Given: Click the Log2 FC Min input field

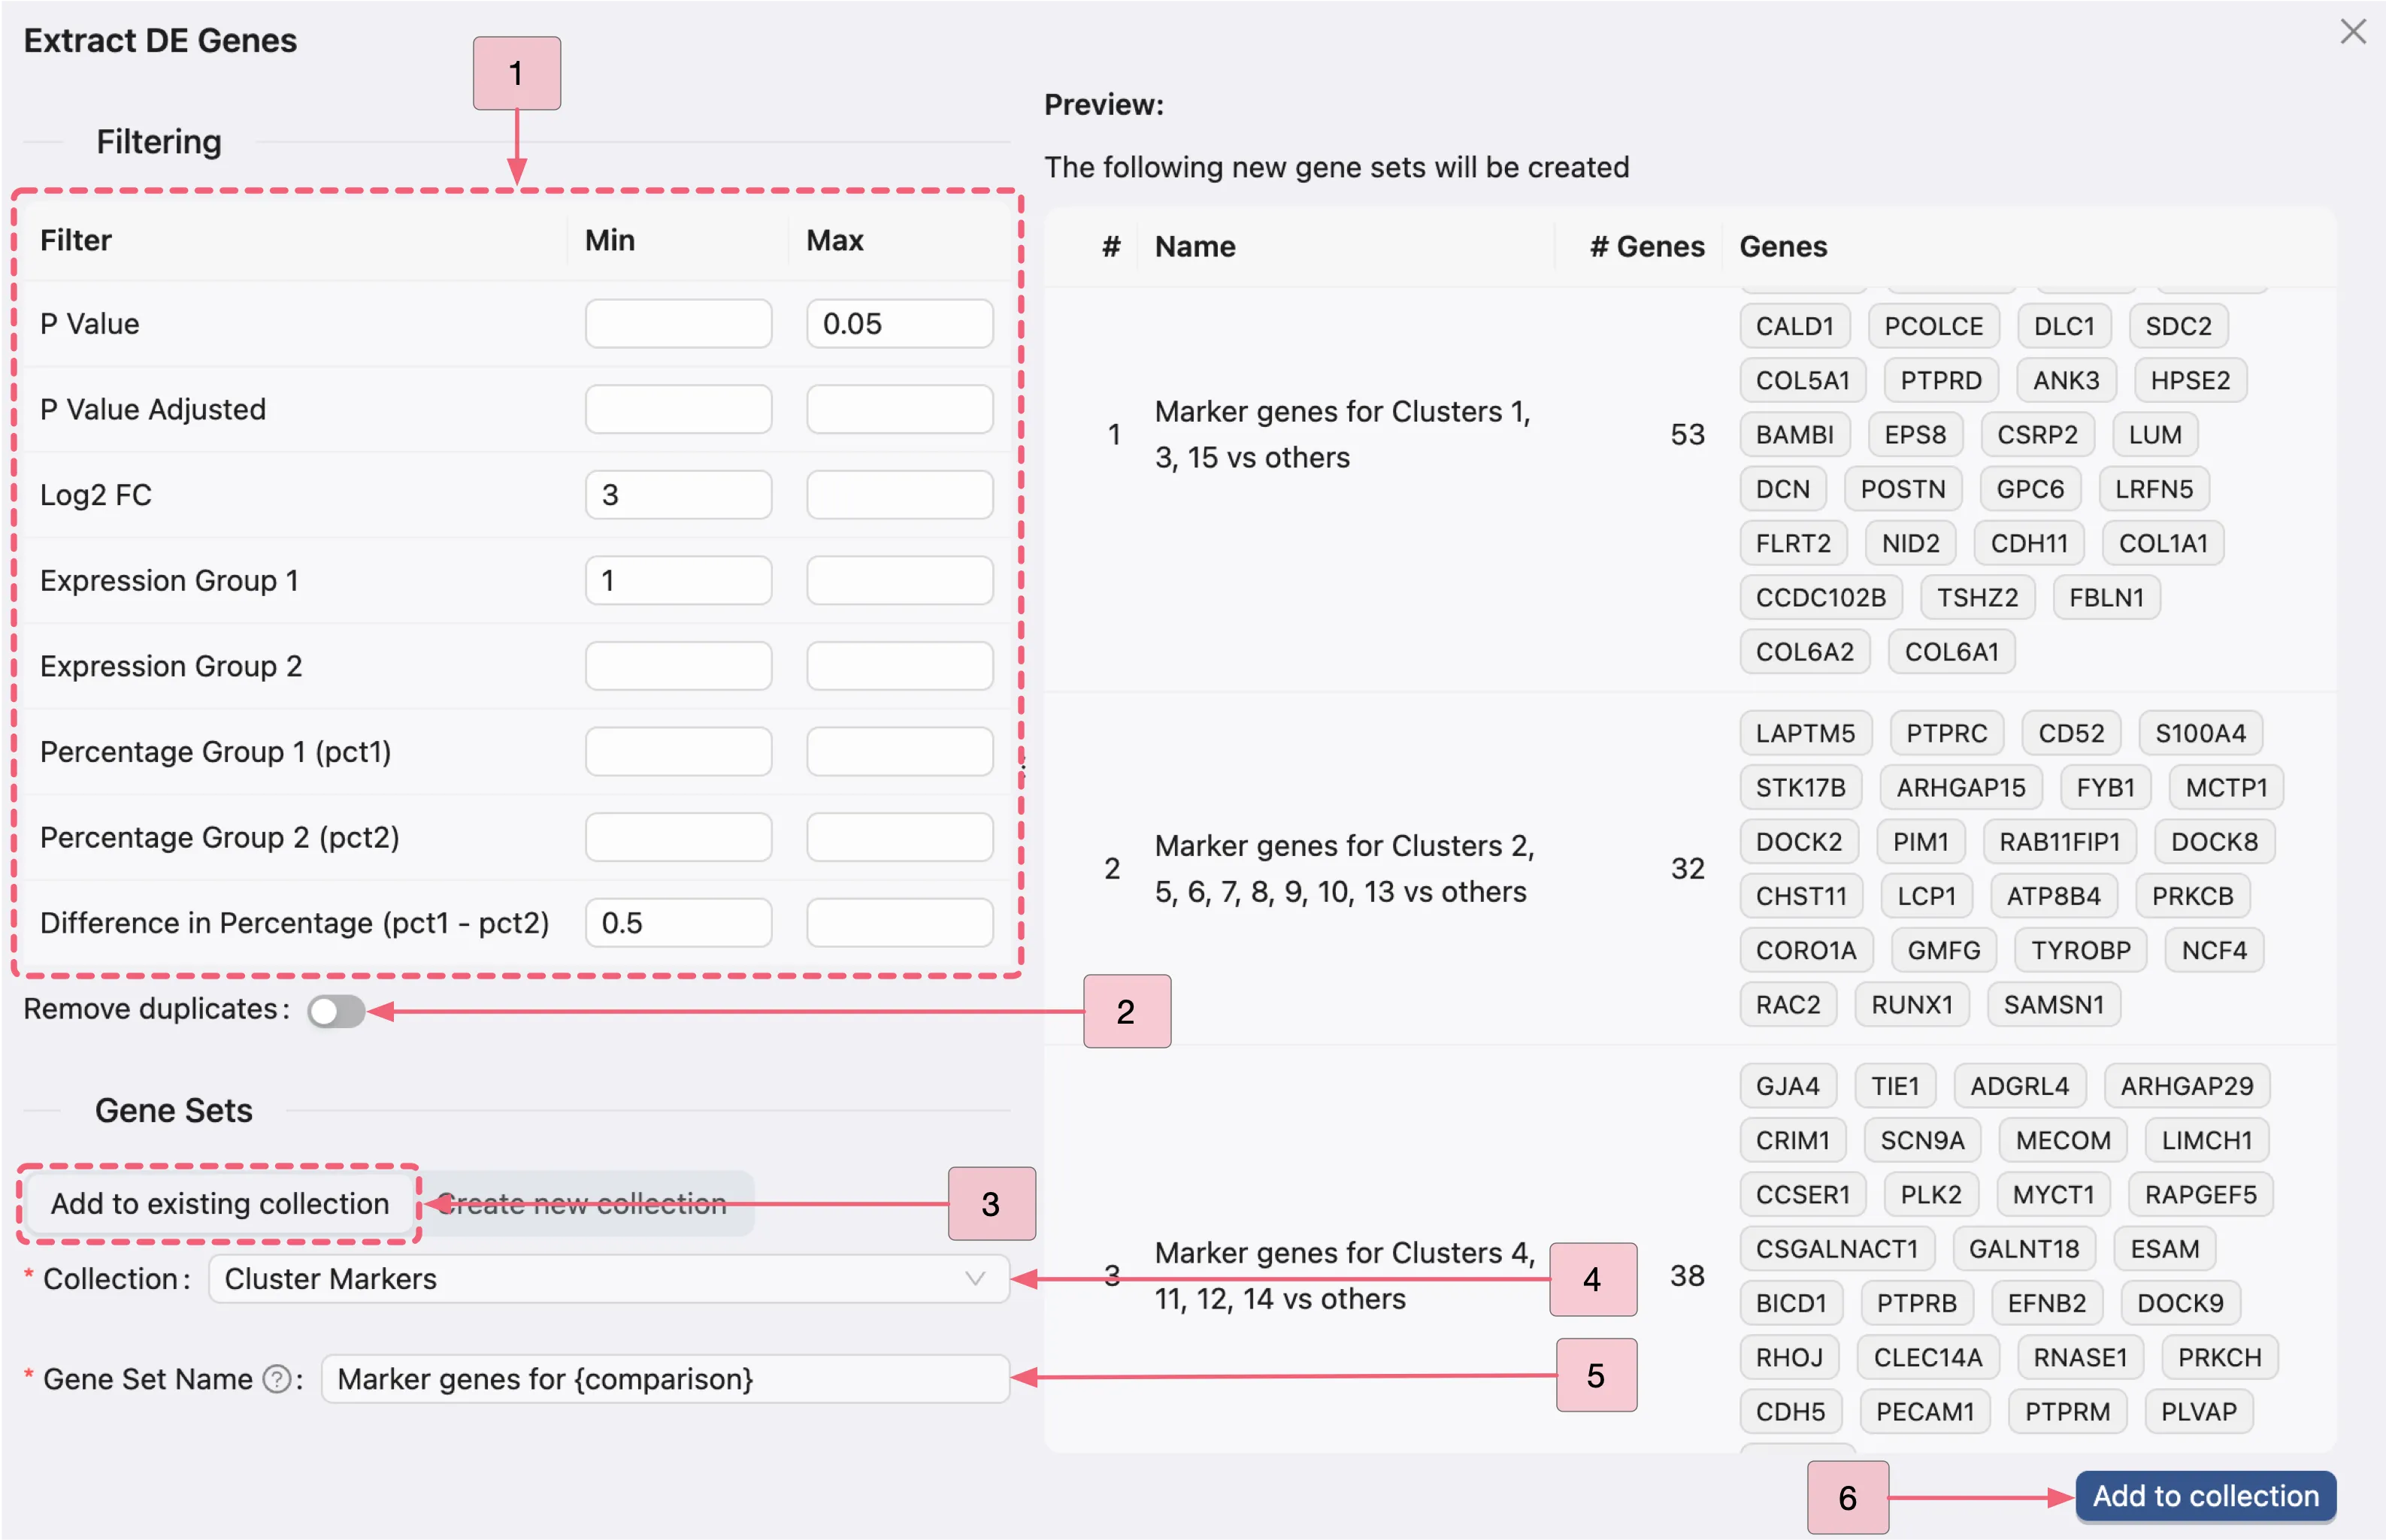Looking at the screenshot, I should tap(677, 495).
